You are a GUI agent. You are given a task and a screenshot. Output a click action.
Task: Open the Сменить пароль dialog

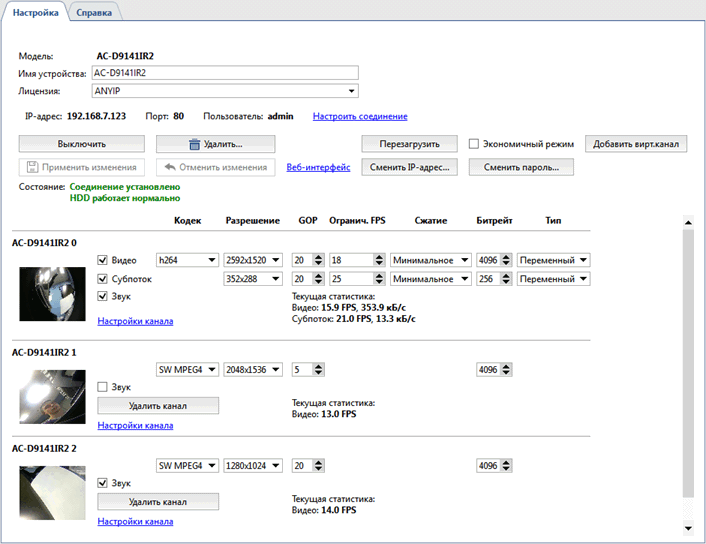click(521, 167)
